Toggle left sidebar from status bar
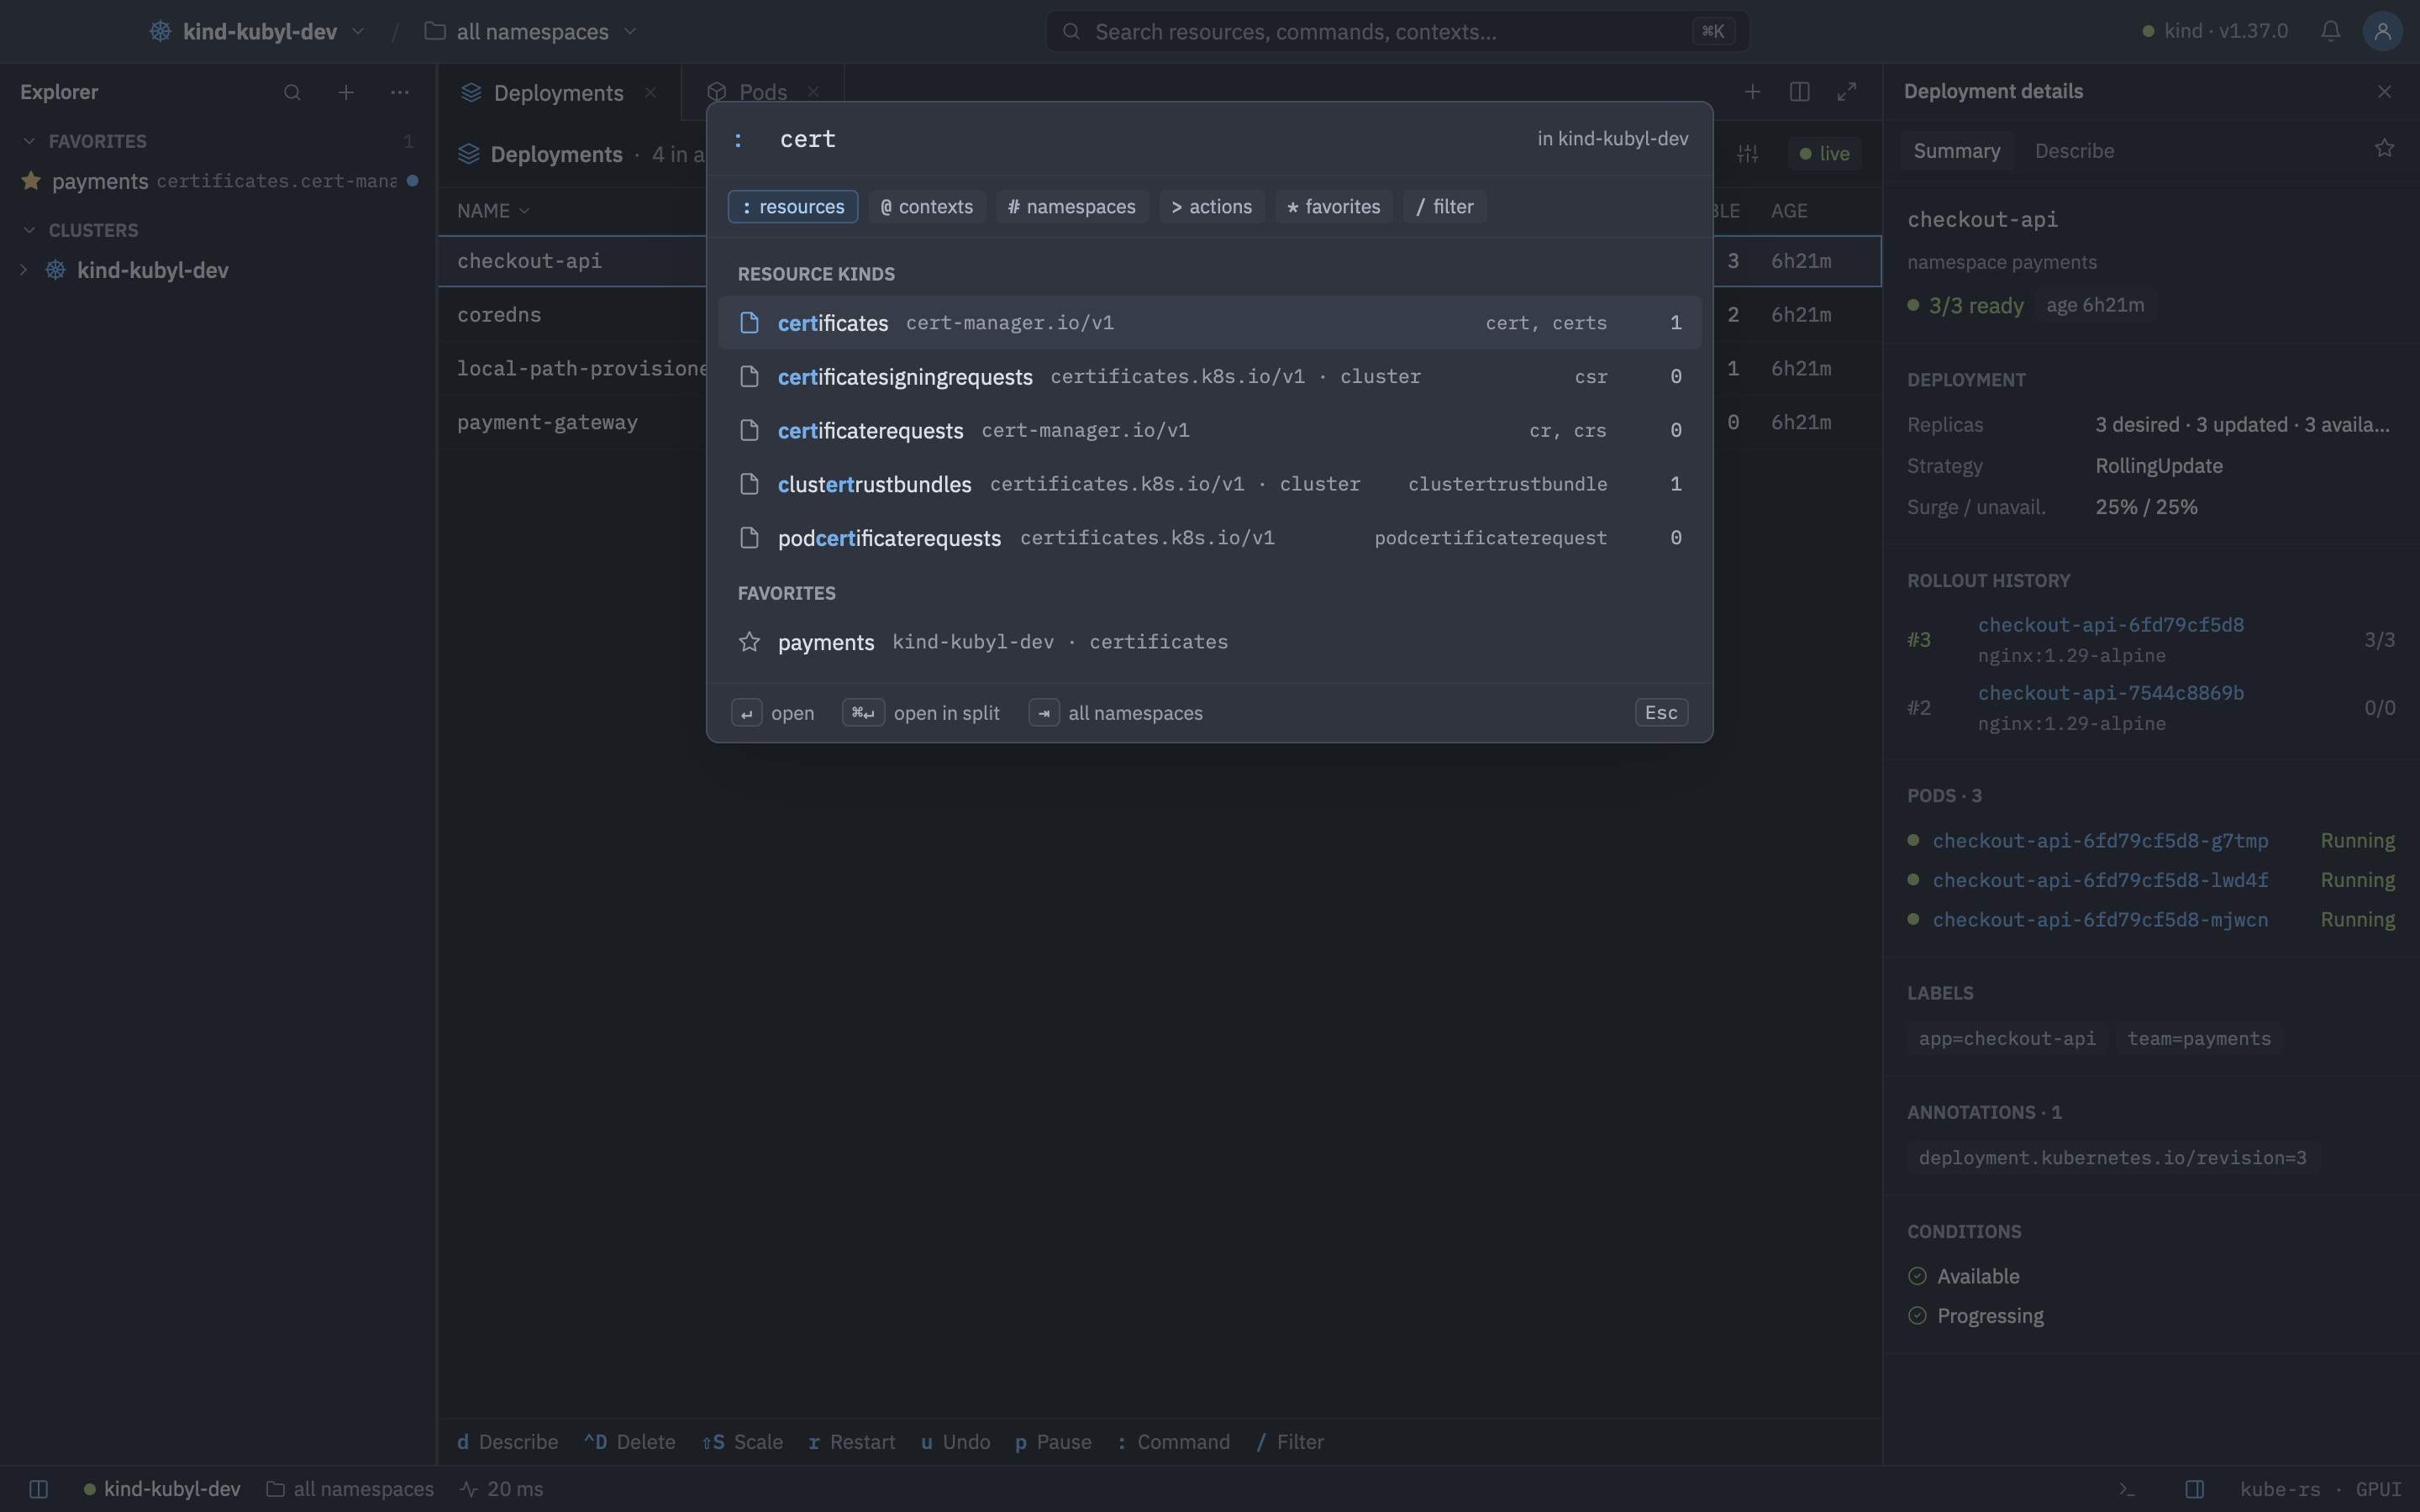The height and width of the screenshot is (1512, 2420). pyautogui.click(x=39, y=1489)
